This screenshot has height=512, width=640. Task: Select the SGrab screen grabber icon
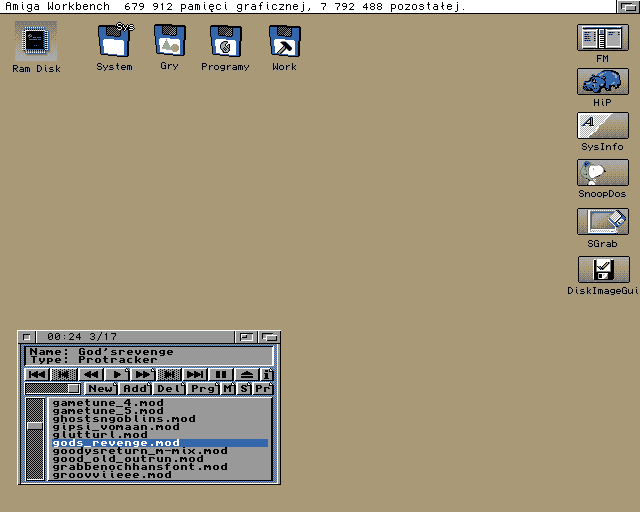coord(602,222)
